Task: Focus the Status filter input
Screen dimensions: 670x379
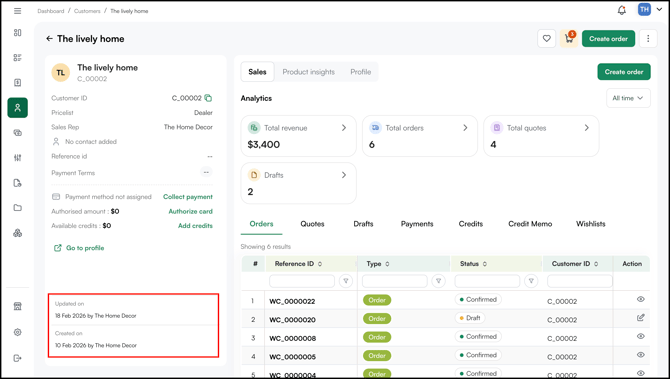Action: [488, 281]
